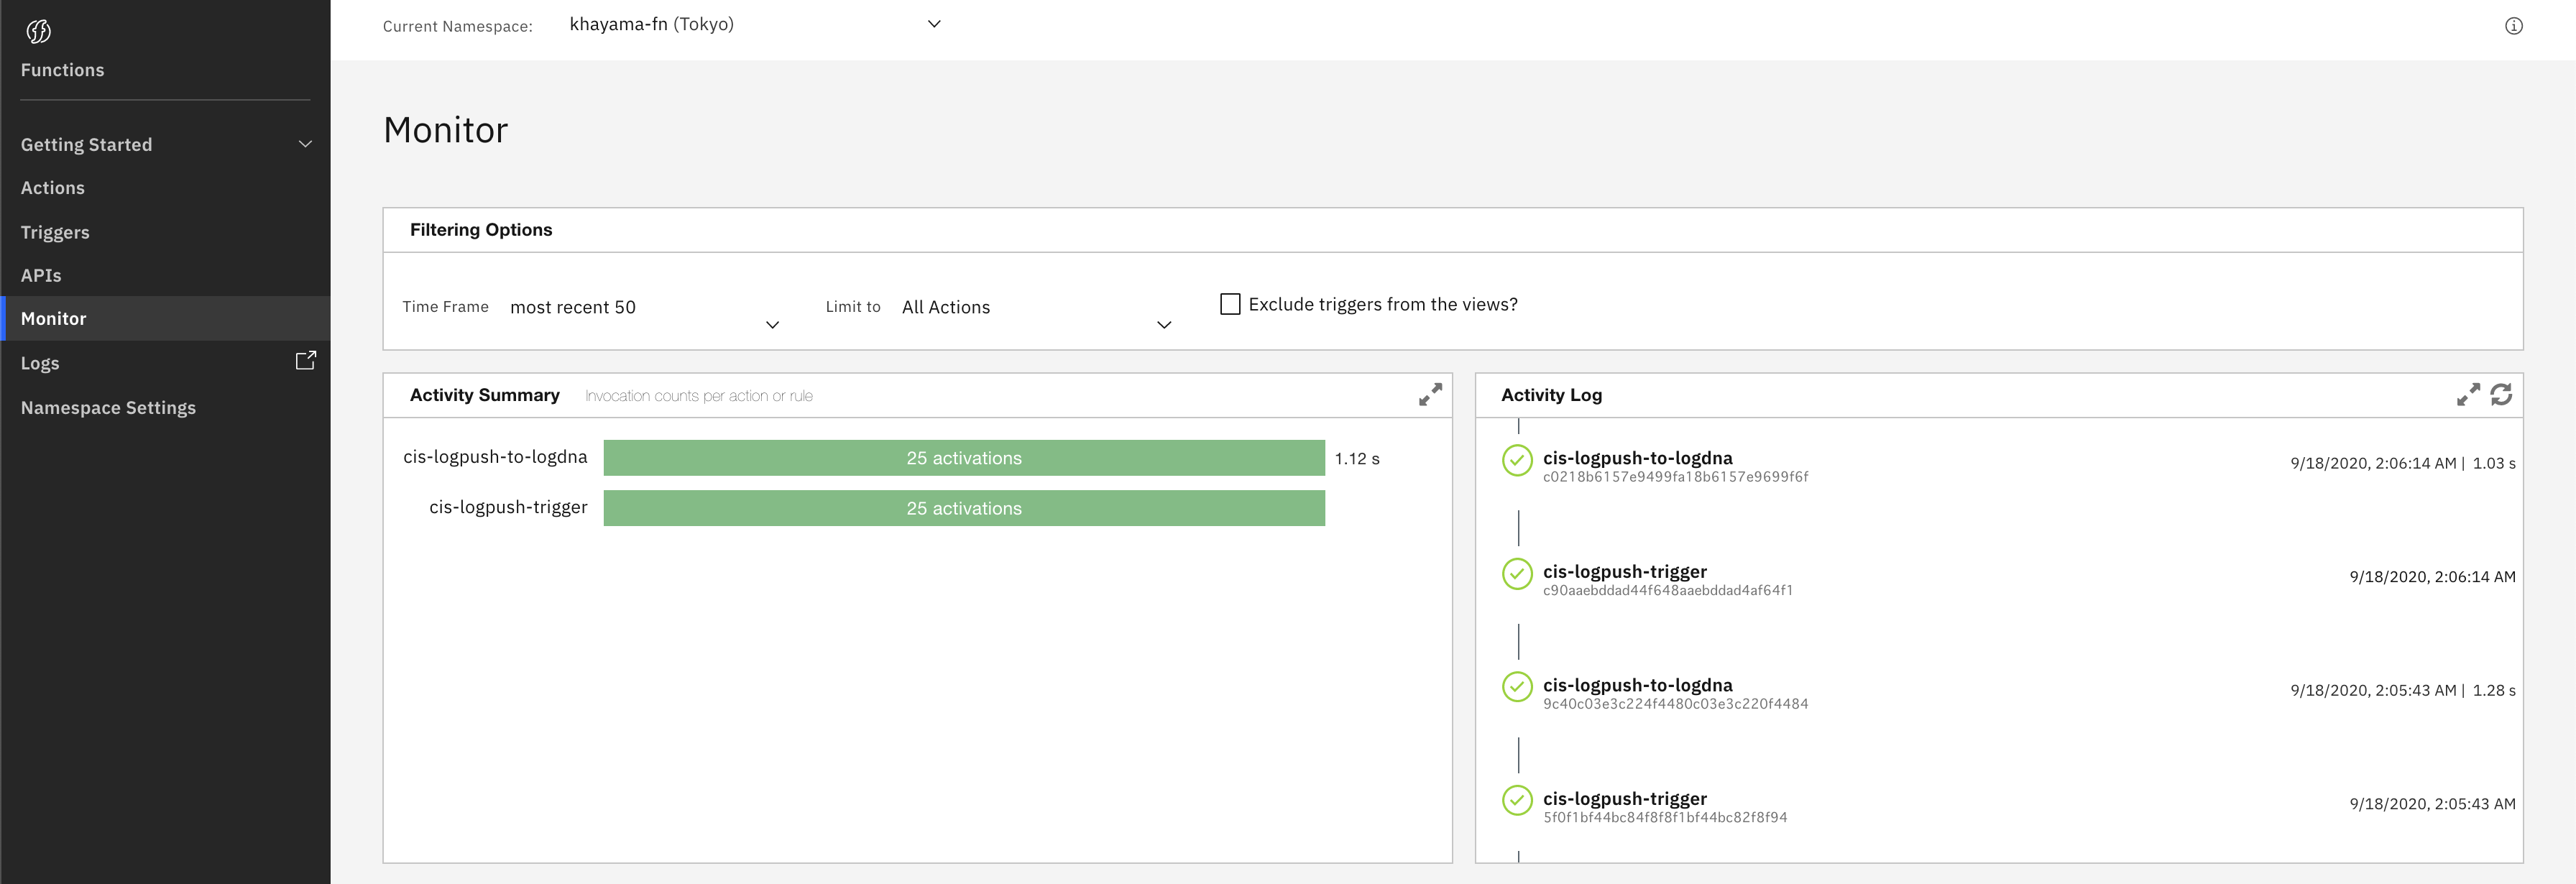The image size is (2576, 884).
Task: Open APIs page from sidebar
Action: tap(41, 275)
